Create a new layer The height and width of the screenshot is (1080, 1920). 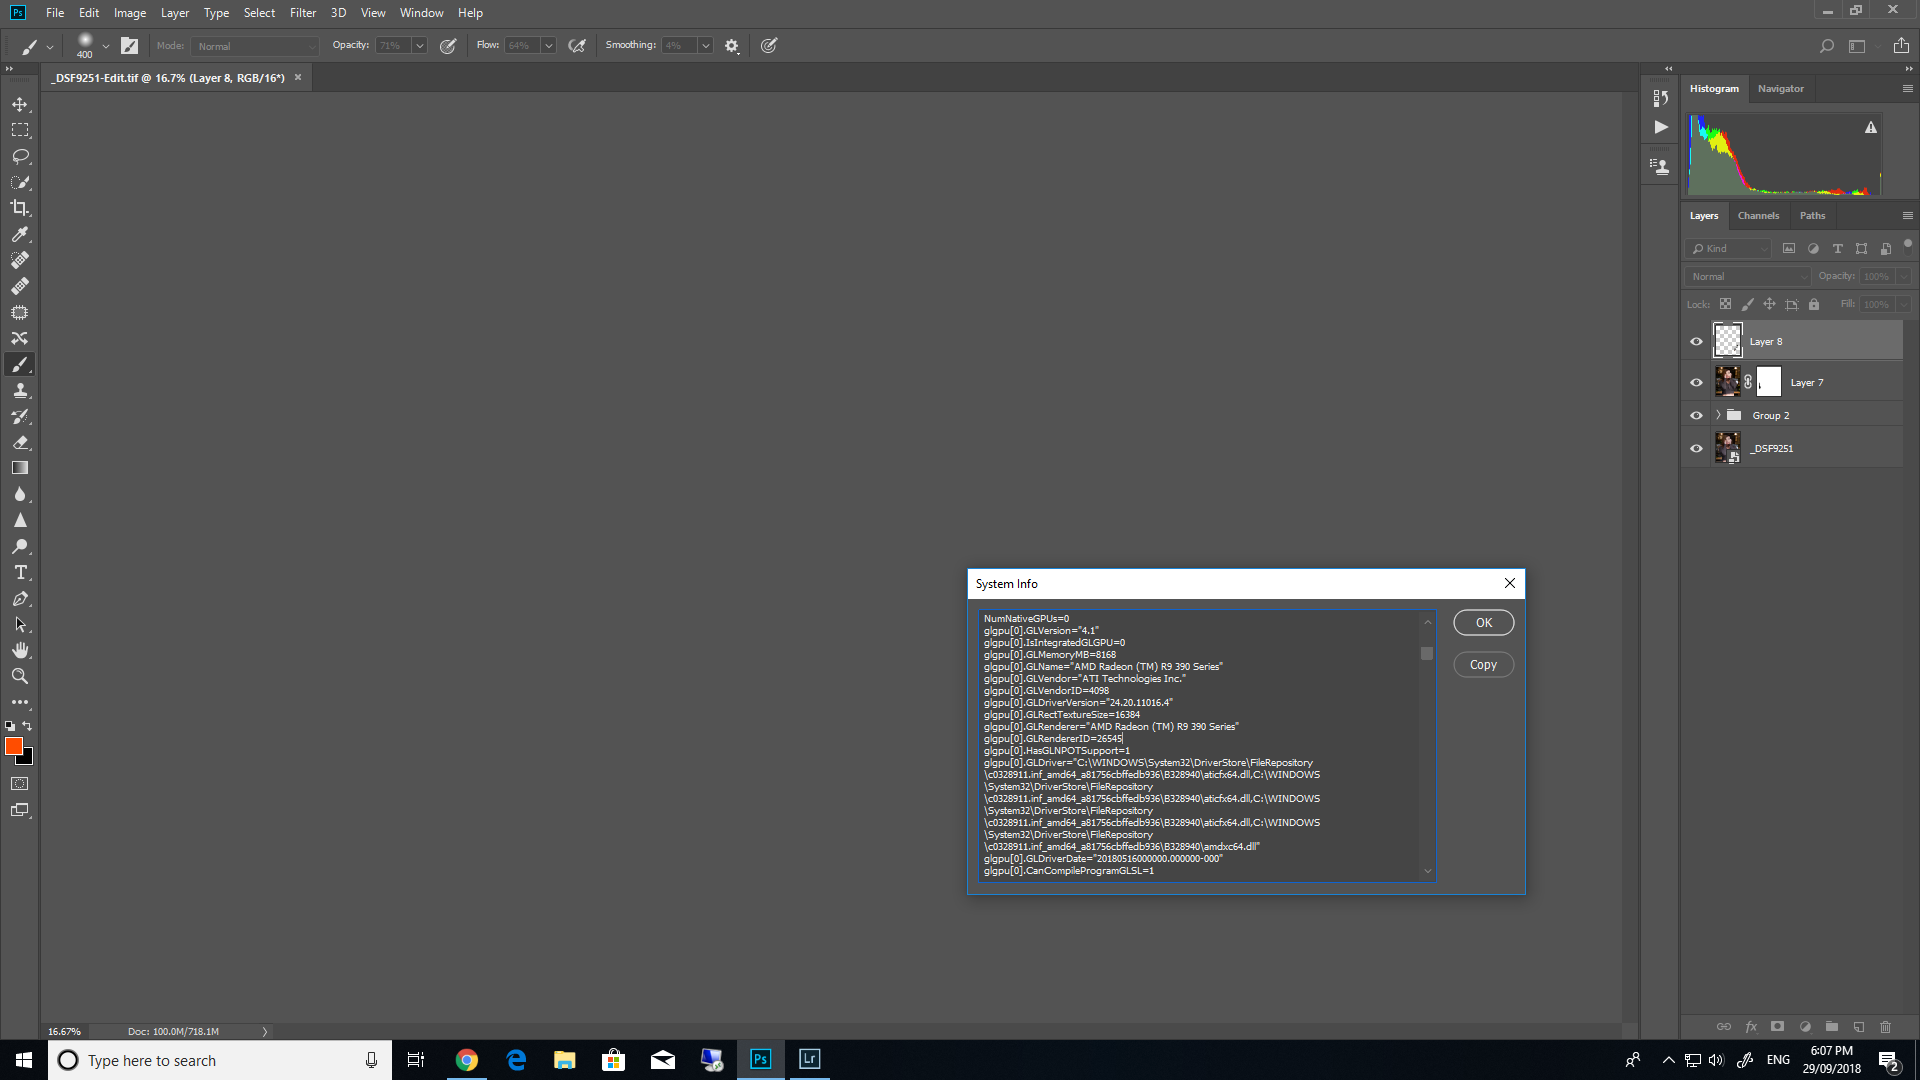(1858, 1027)
